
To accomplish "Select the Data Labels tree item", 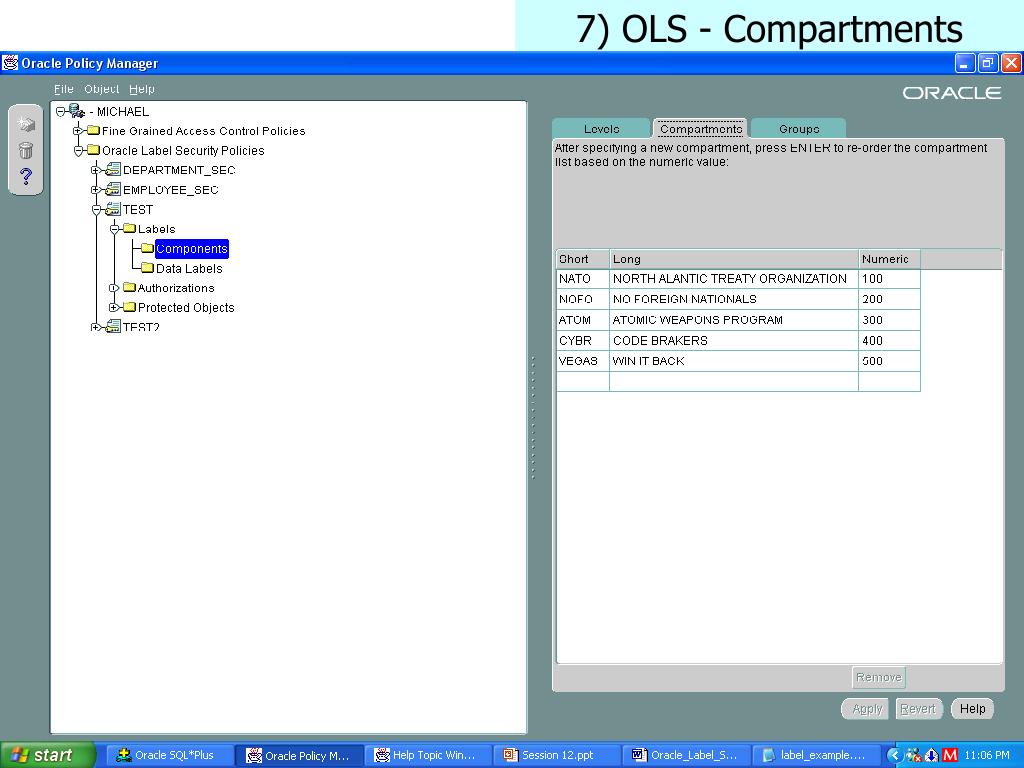I will point(189,268).
